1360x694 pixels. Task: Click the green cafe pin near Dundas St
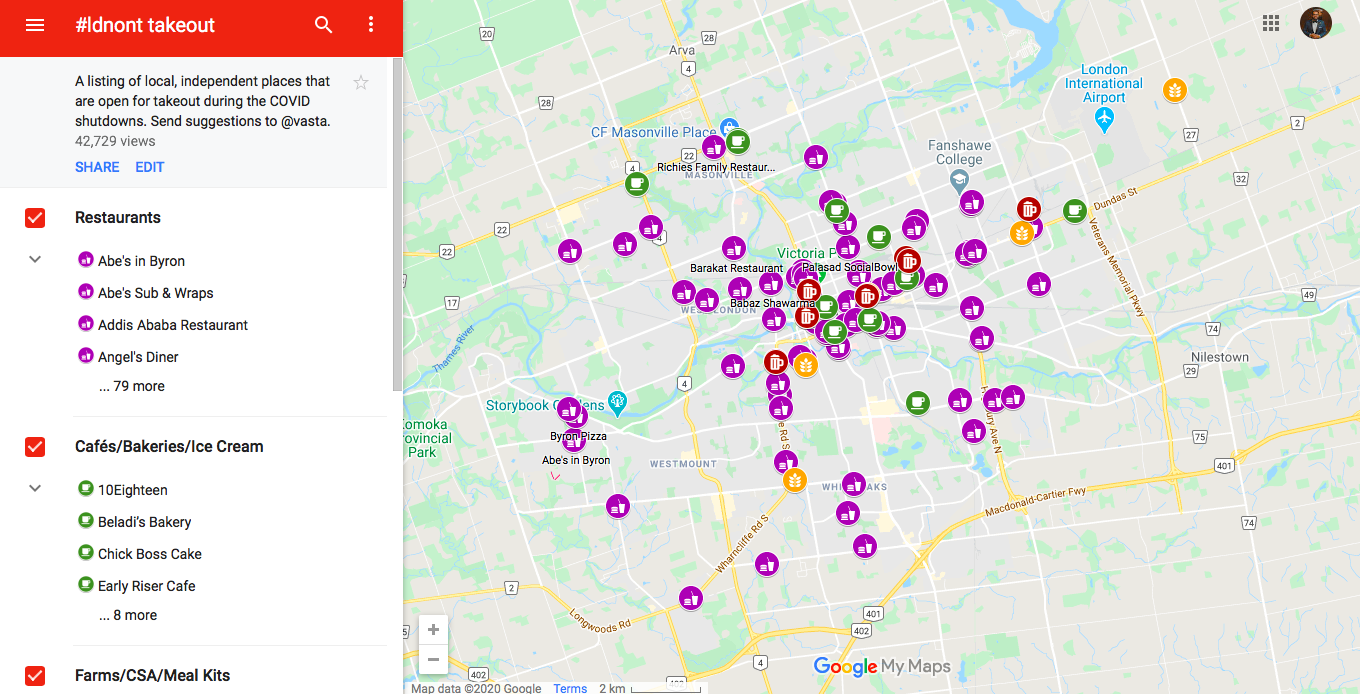[1075, 210]
